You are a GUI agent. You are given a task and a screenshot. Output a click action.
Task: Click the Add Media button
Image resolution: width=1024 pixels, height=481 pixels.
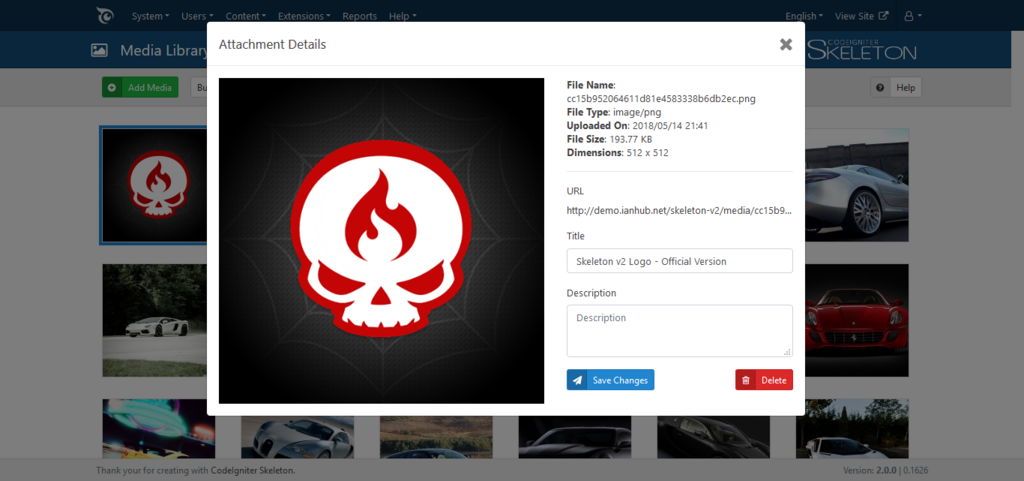(140, 87)
